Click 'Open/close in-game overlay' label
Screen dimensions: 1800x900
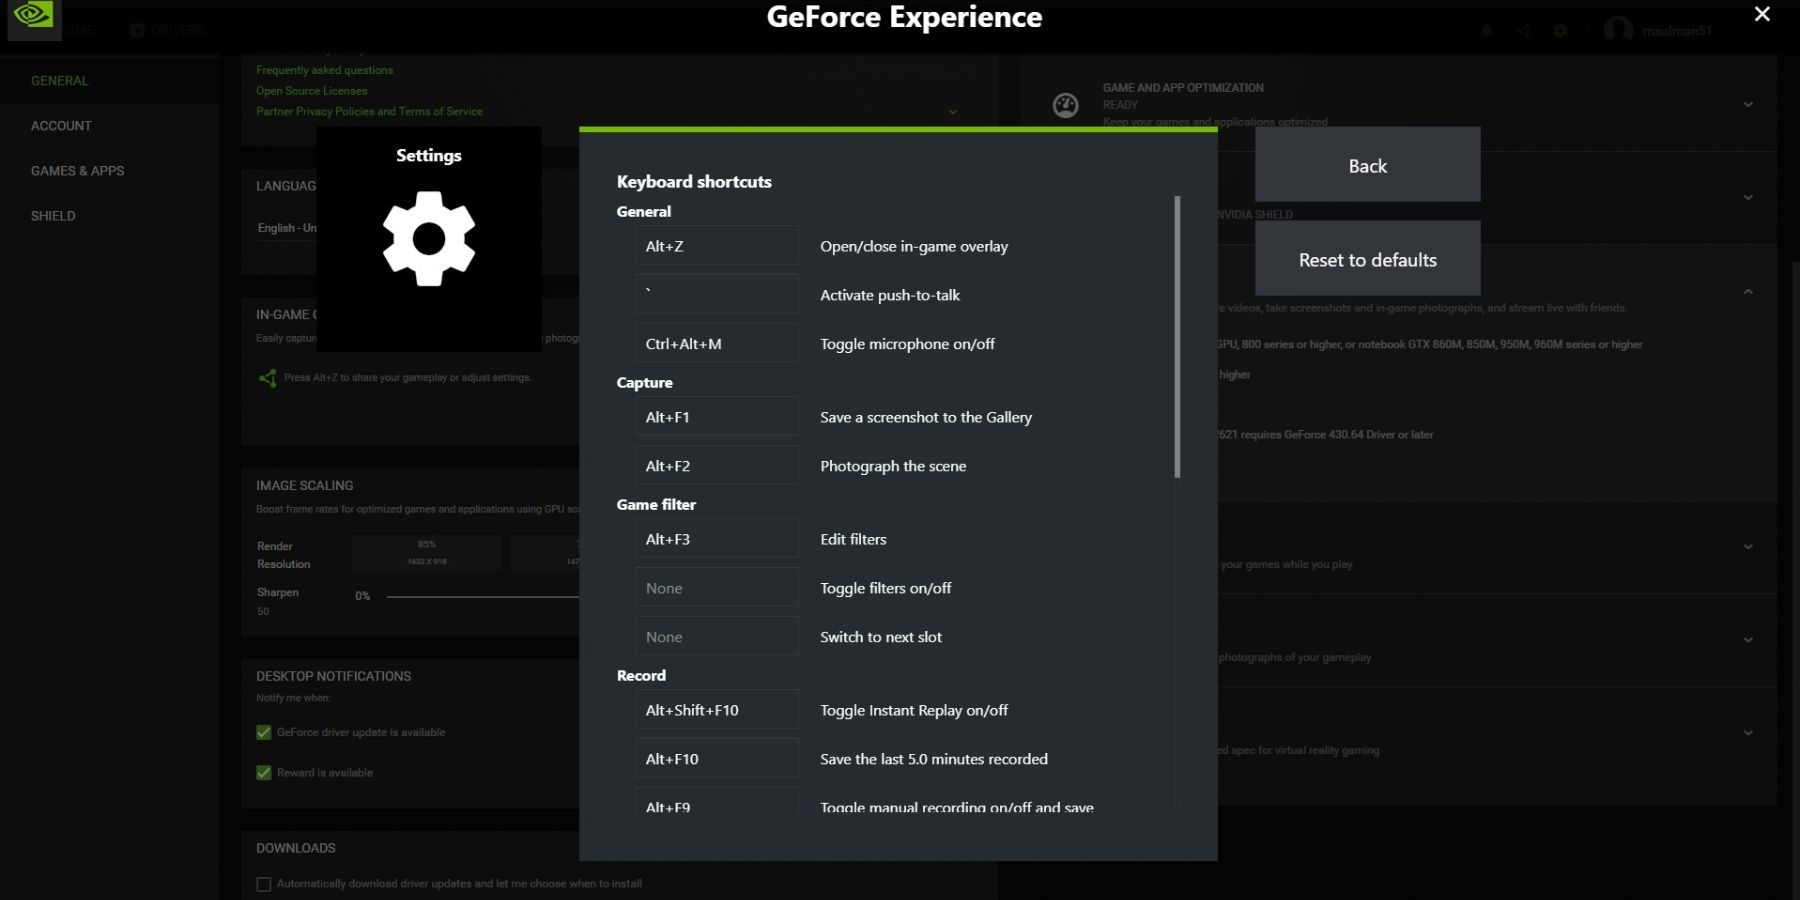pos(914,246)
